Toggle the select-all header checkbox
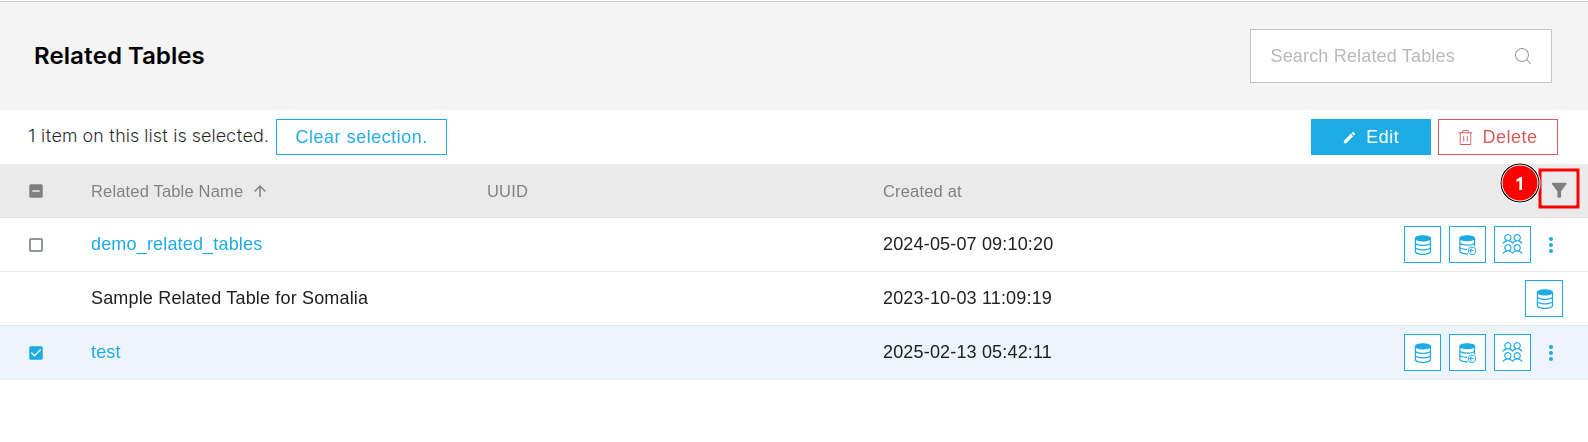Screen dimensions: 1588x442 (x=36, y=191)
